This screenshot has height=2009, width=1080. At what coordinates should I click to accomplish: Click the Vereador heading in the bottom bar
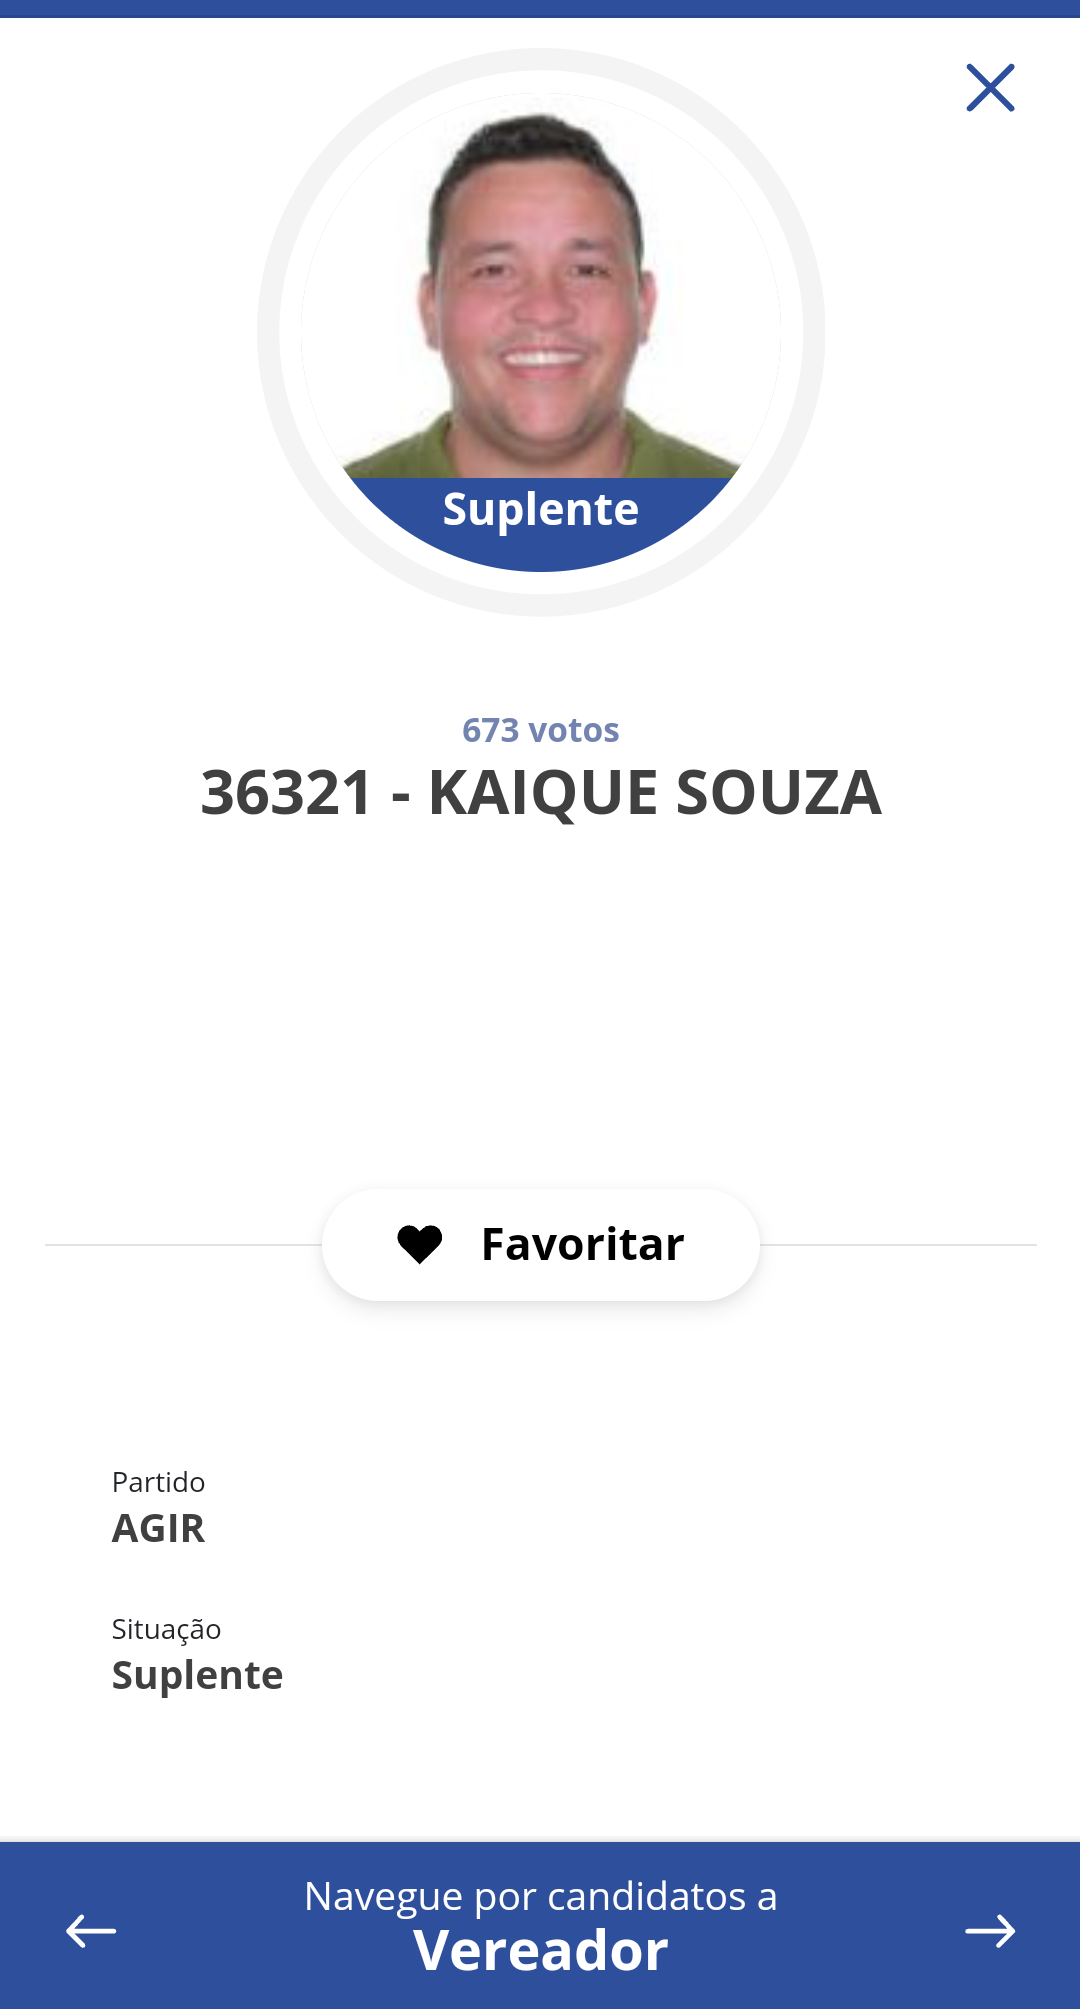[x=541, y=1951]
